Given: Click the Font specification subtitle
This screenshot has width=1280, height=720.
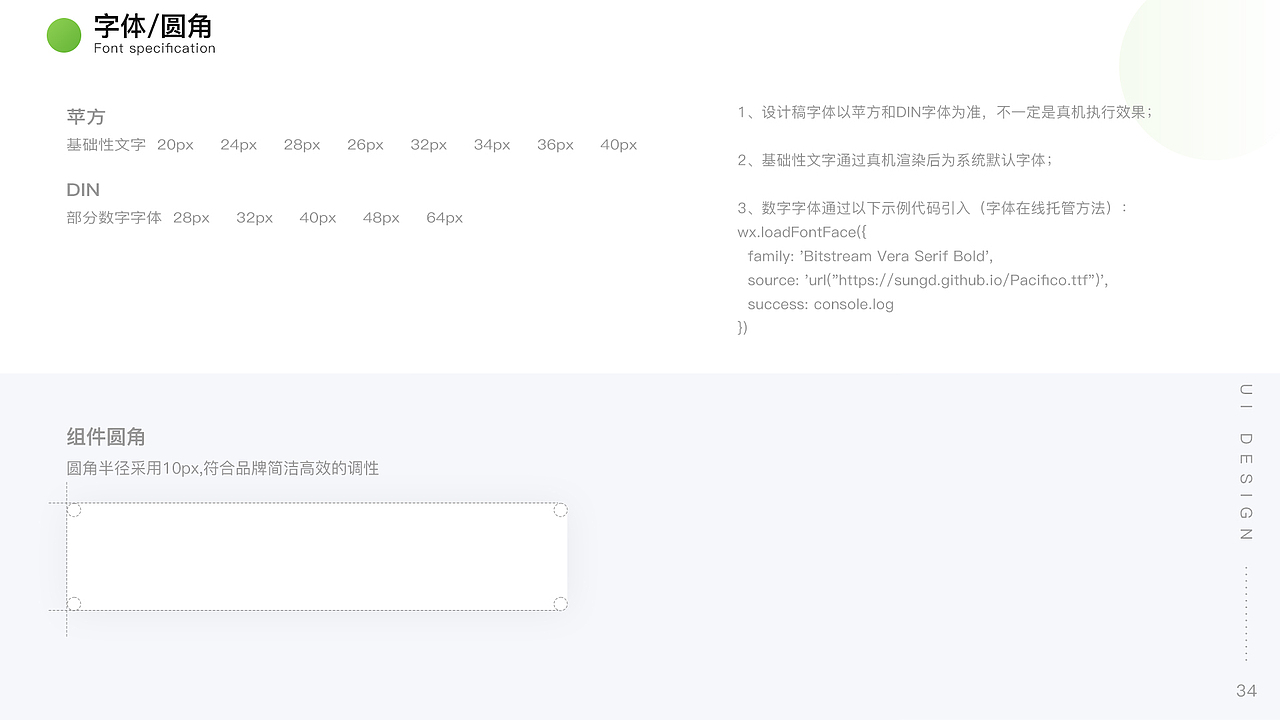Looking at the screenshot, I should click(x=155, y=48).
